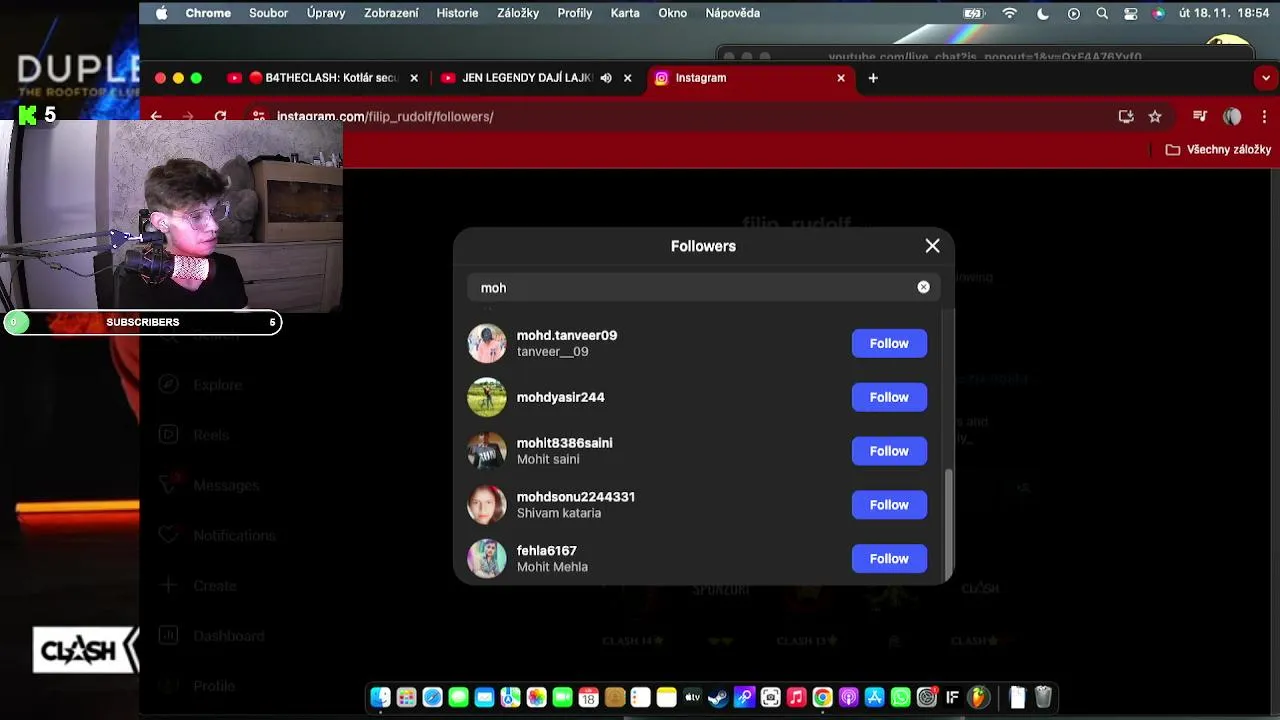The height and width of the screenshot is (720, 1280).
Task: Open the Soubor menu
Action: click(x=269, y=13)
